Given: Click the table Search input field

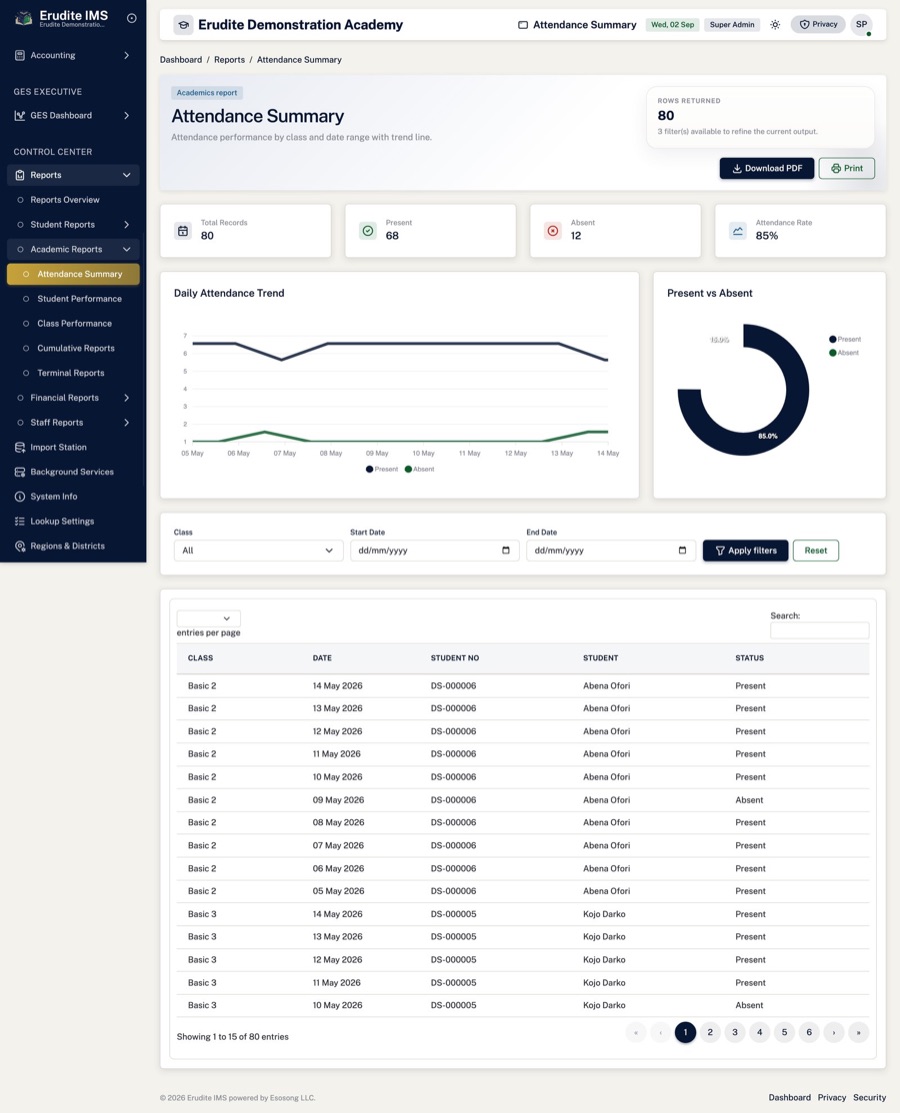Looking at the screenshot, I should pos(819,630).
